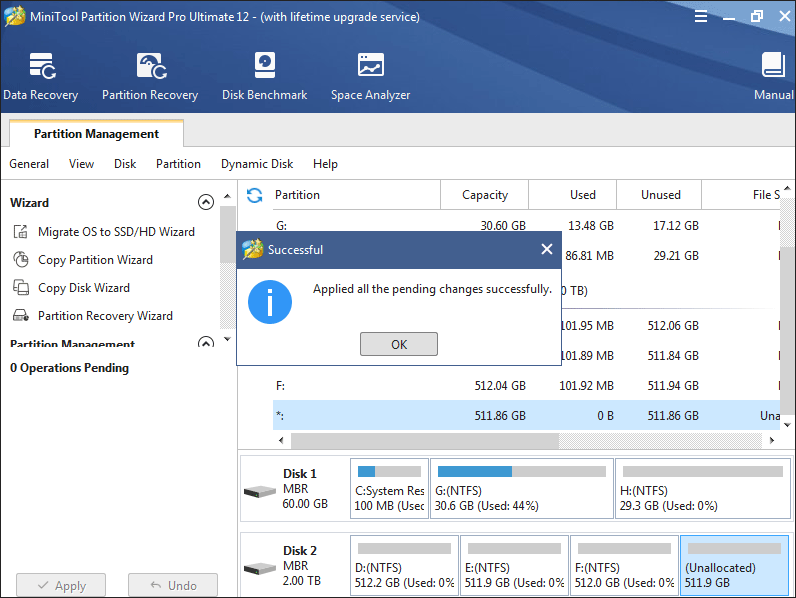Sort by the Unused column header
The width and height of the screenshot is (796, 598).
point(659,195)
